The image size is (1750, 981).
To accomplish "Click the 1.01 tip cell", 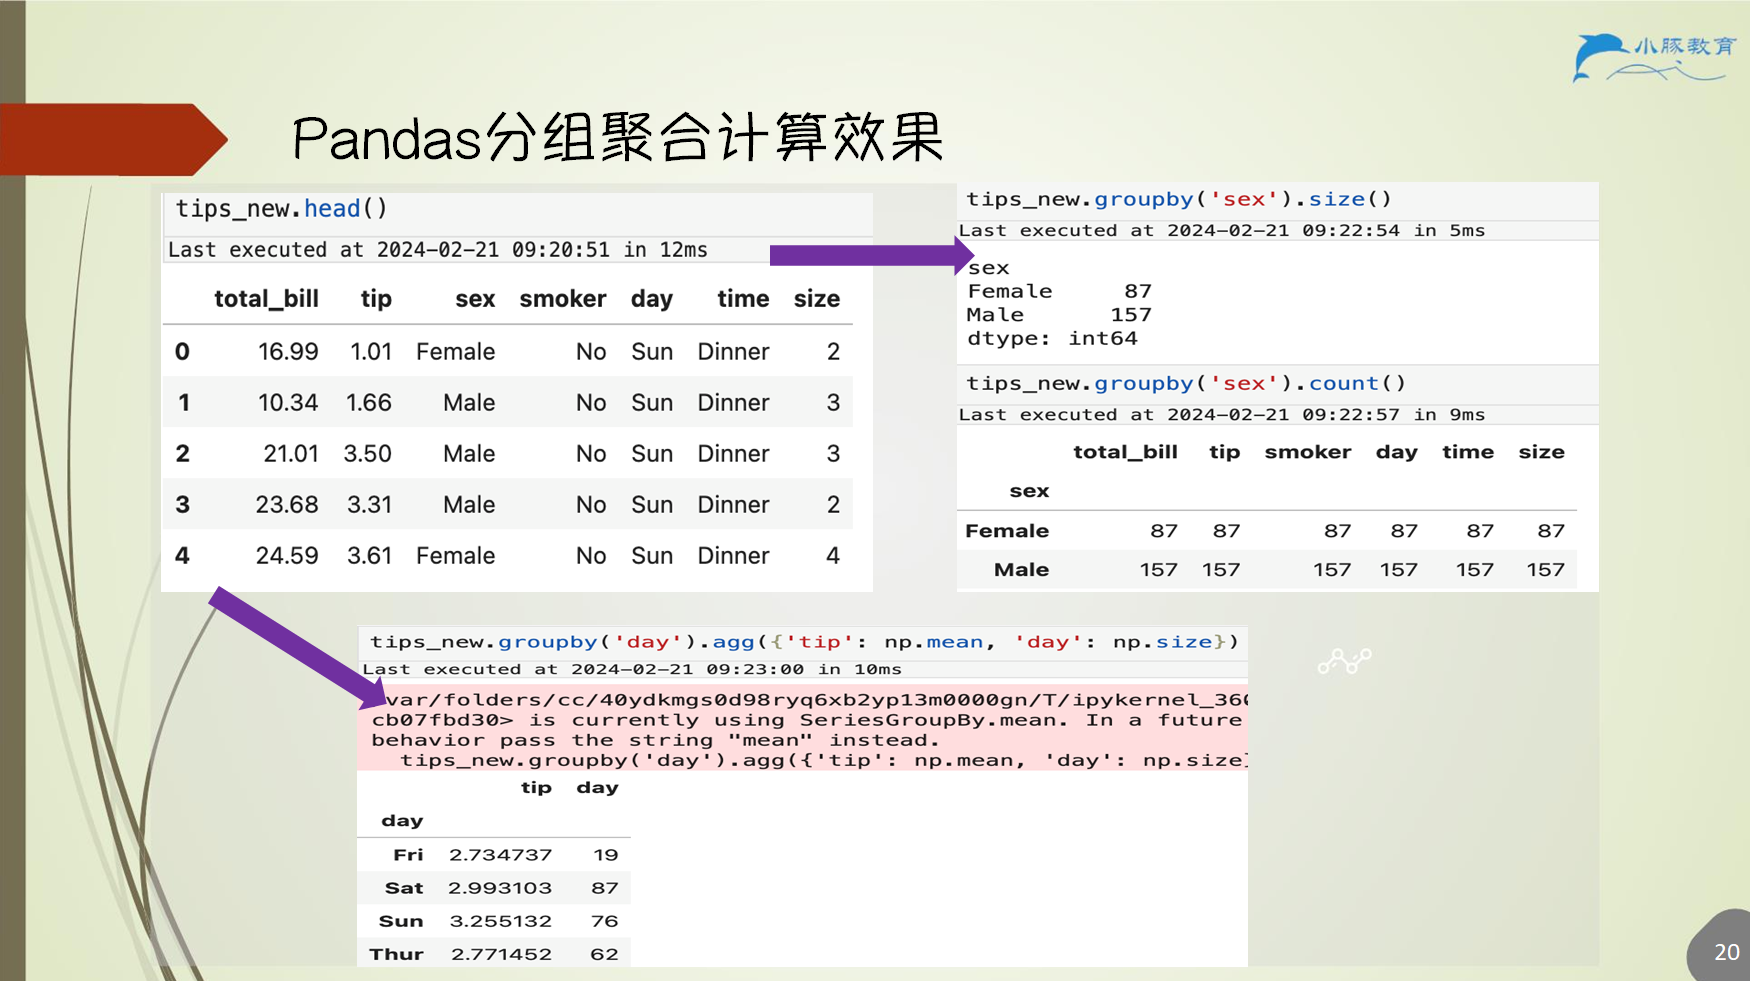I will click(371, 352).
